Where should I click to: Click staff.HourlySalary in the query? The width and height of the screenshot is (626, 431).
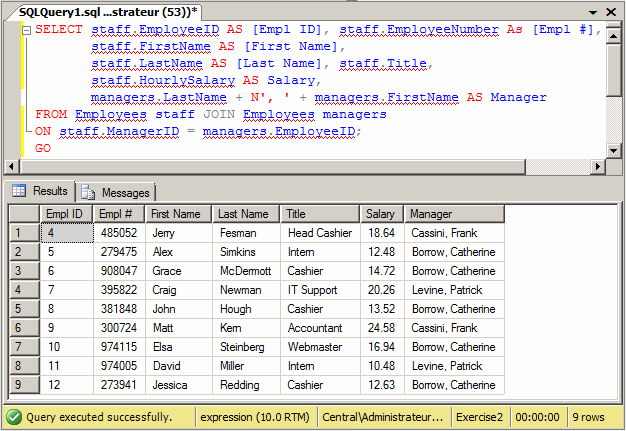click(163, 81)
